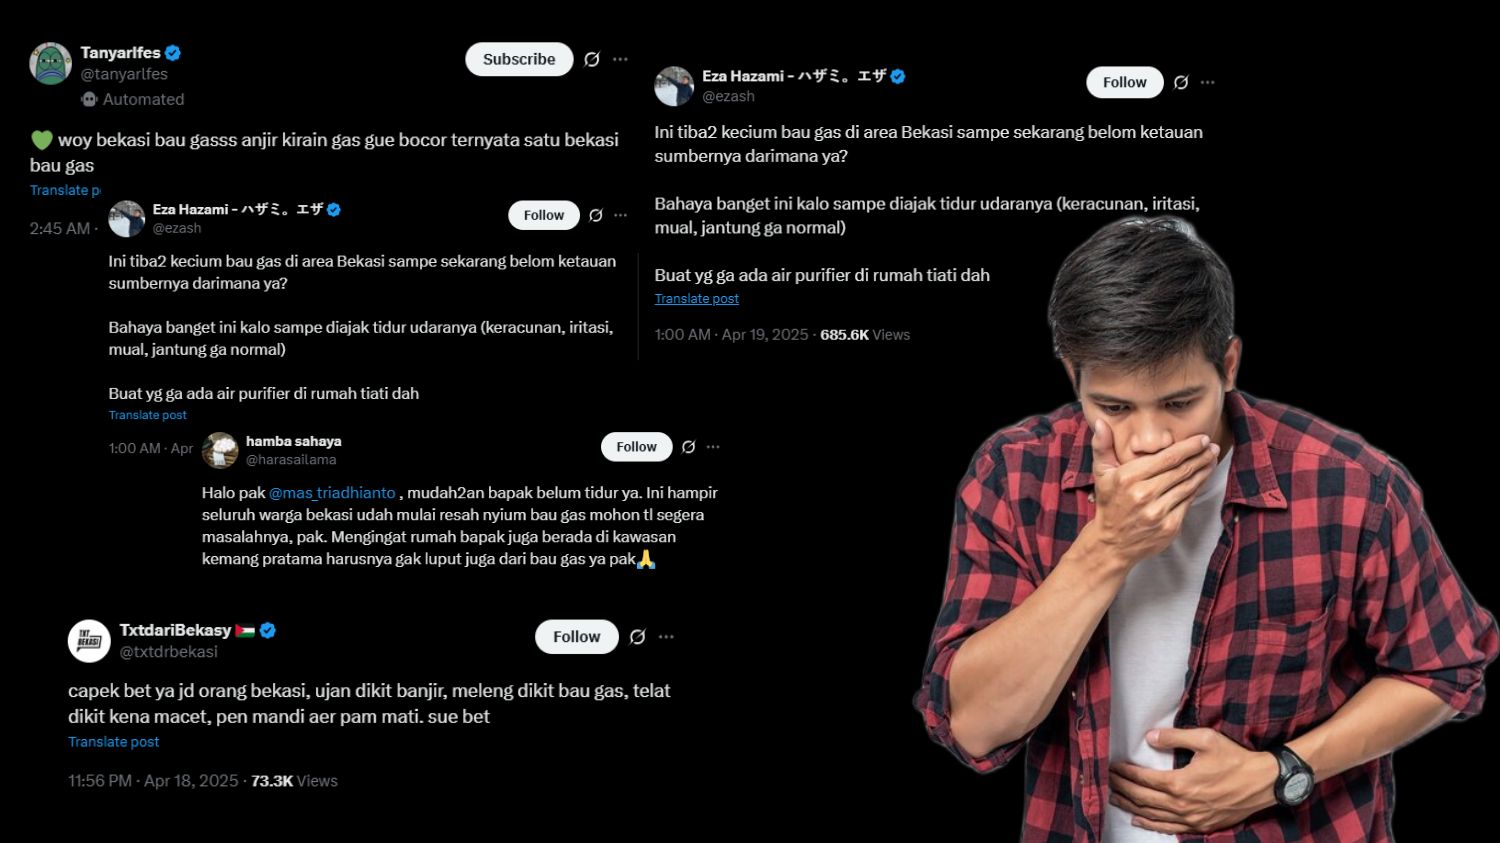Click the Subscribe button for Tanyarlfes
The width and height of the screenshot is (1500, 843).
[518, 59]
